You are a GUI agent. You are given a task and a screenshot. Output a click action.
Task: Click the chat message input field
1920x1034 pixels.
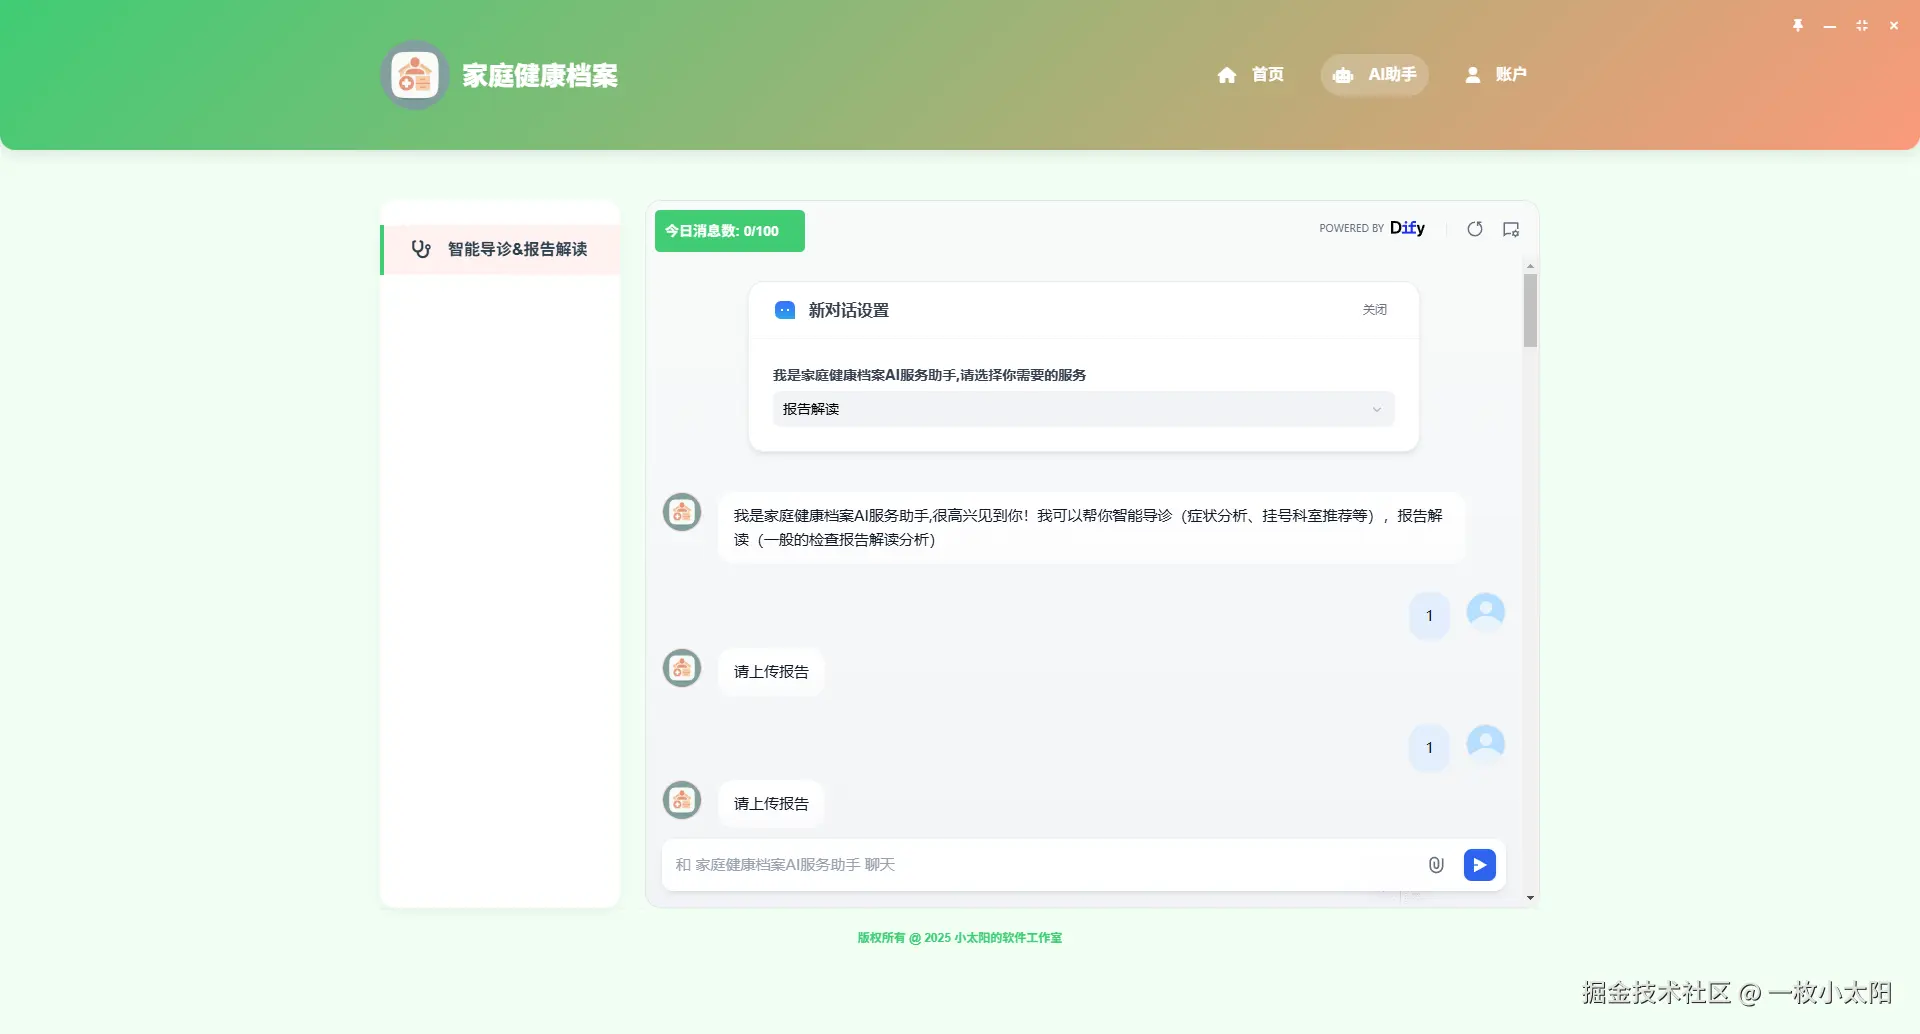point(1000,864)
